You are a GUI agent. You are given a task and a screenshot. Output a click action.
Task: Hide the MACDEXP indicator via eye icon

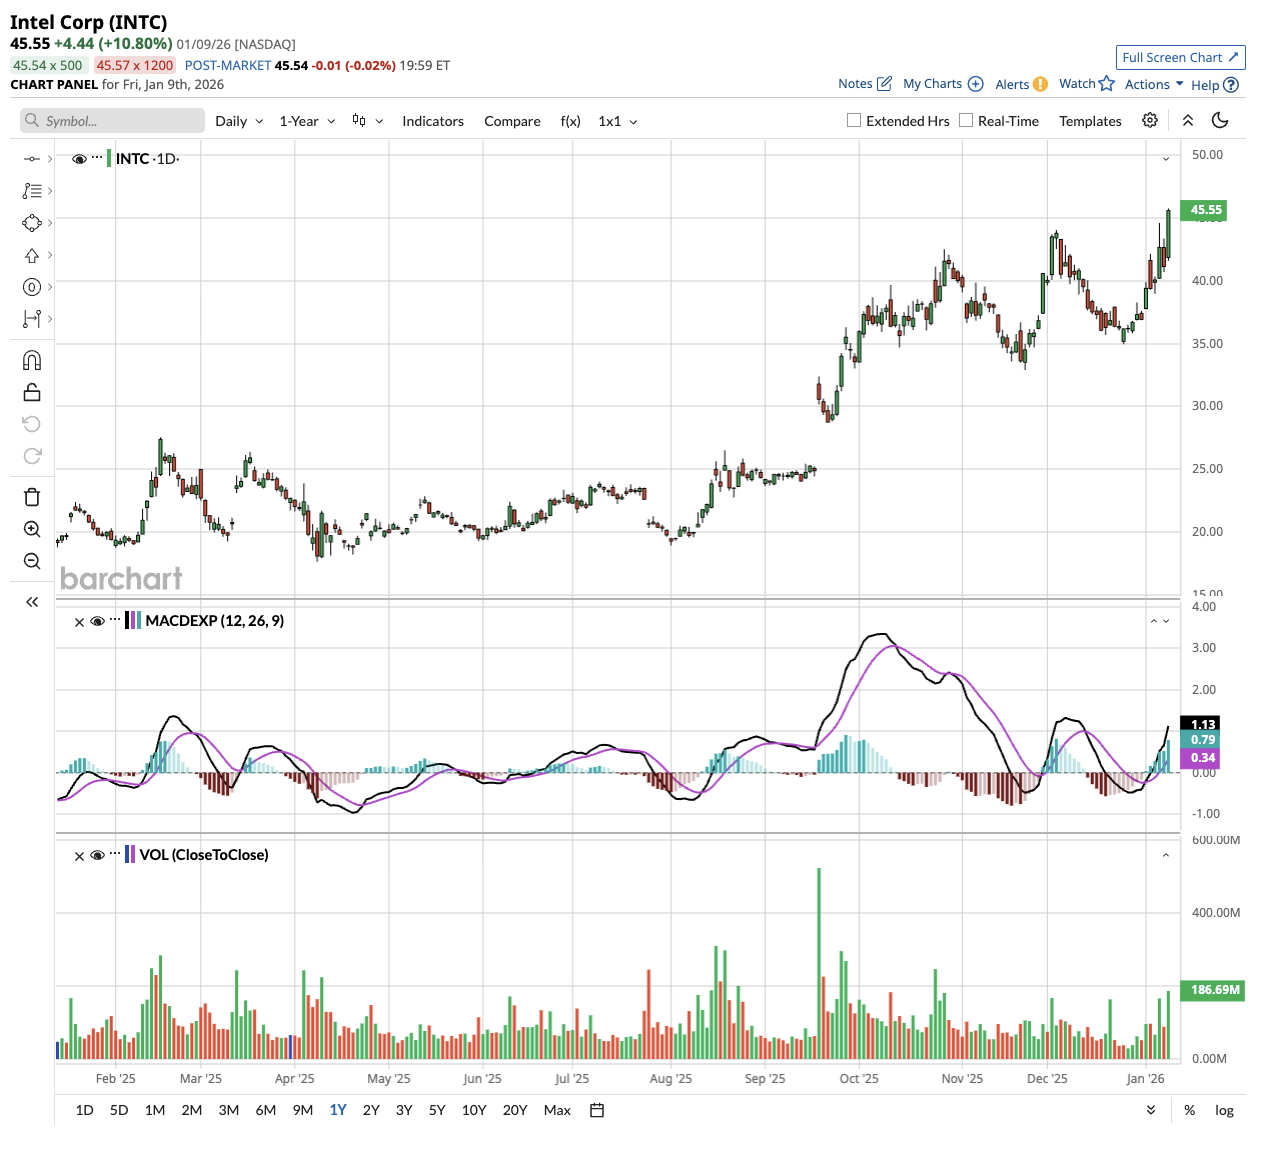[x=98, y=621]
